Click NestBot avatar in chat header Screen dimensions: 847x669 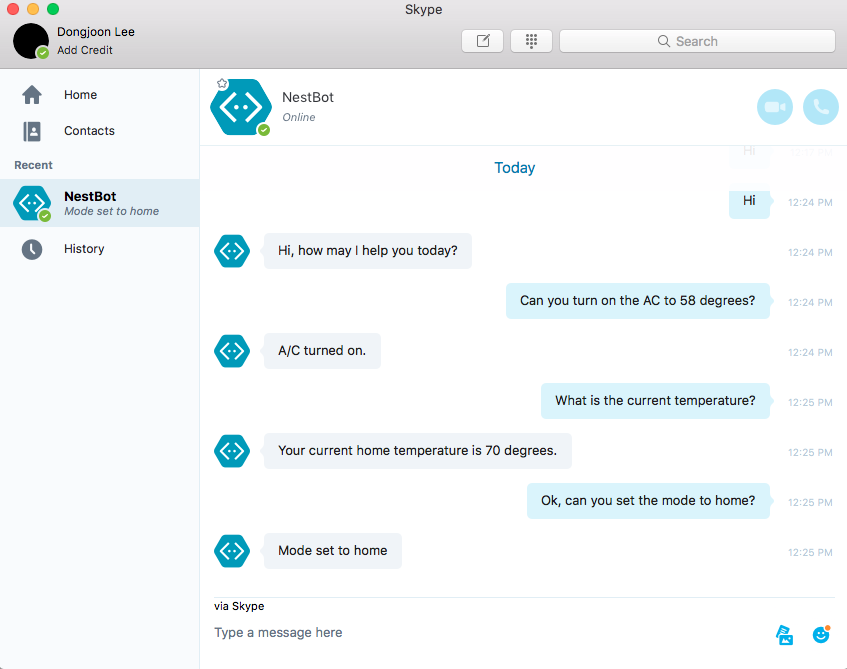point(241,107)
